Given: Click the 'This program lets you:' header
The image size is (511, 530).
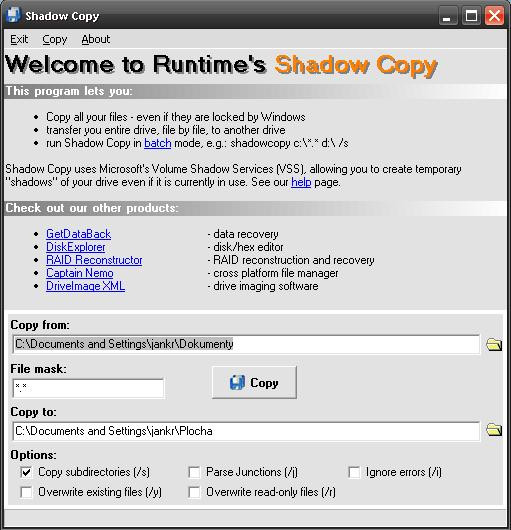Looking at the screenshot, I should [69, 91].
